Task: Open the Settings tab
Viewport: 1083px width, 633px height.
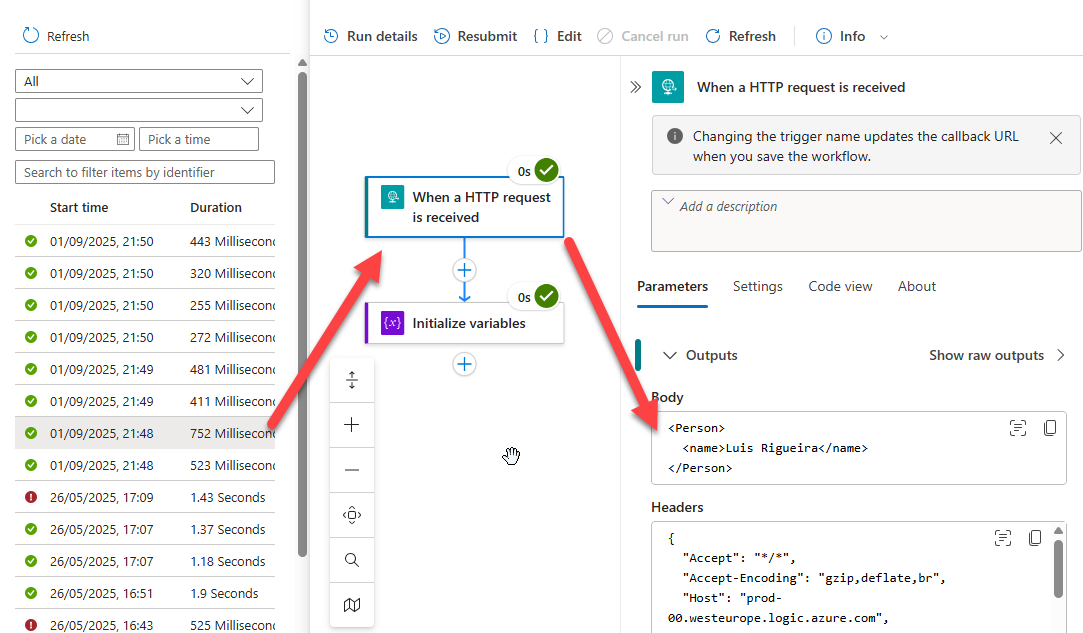Action: click(757, 286)
